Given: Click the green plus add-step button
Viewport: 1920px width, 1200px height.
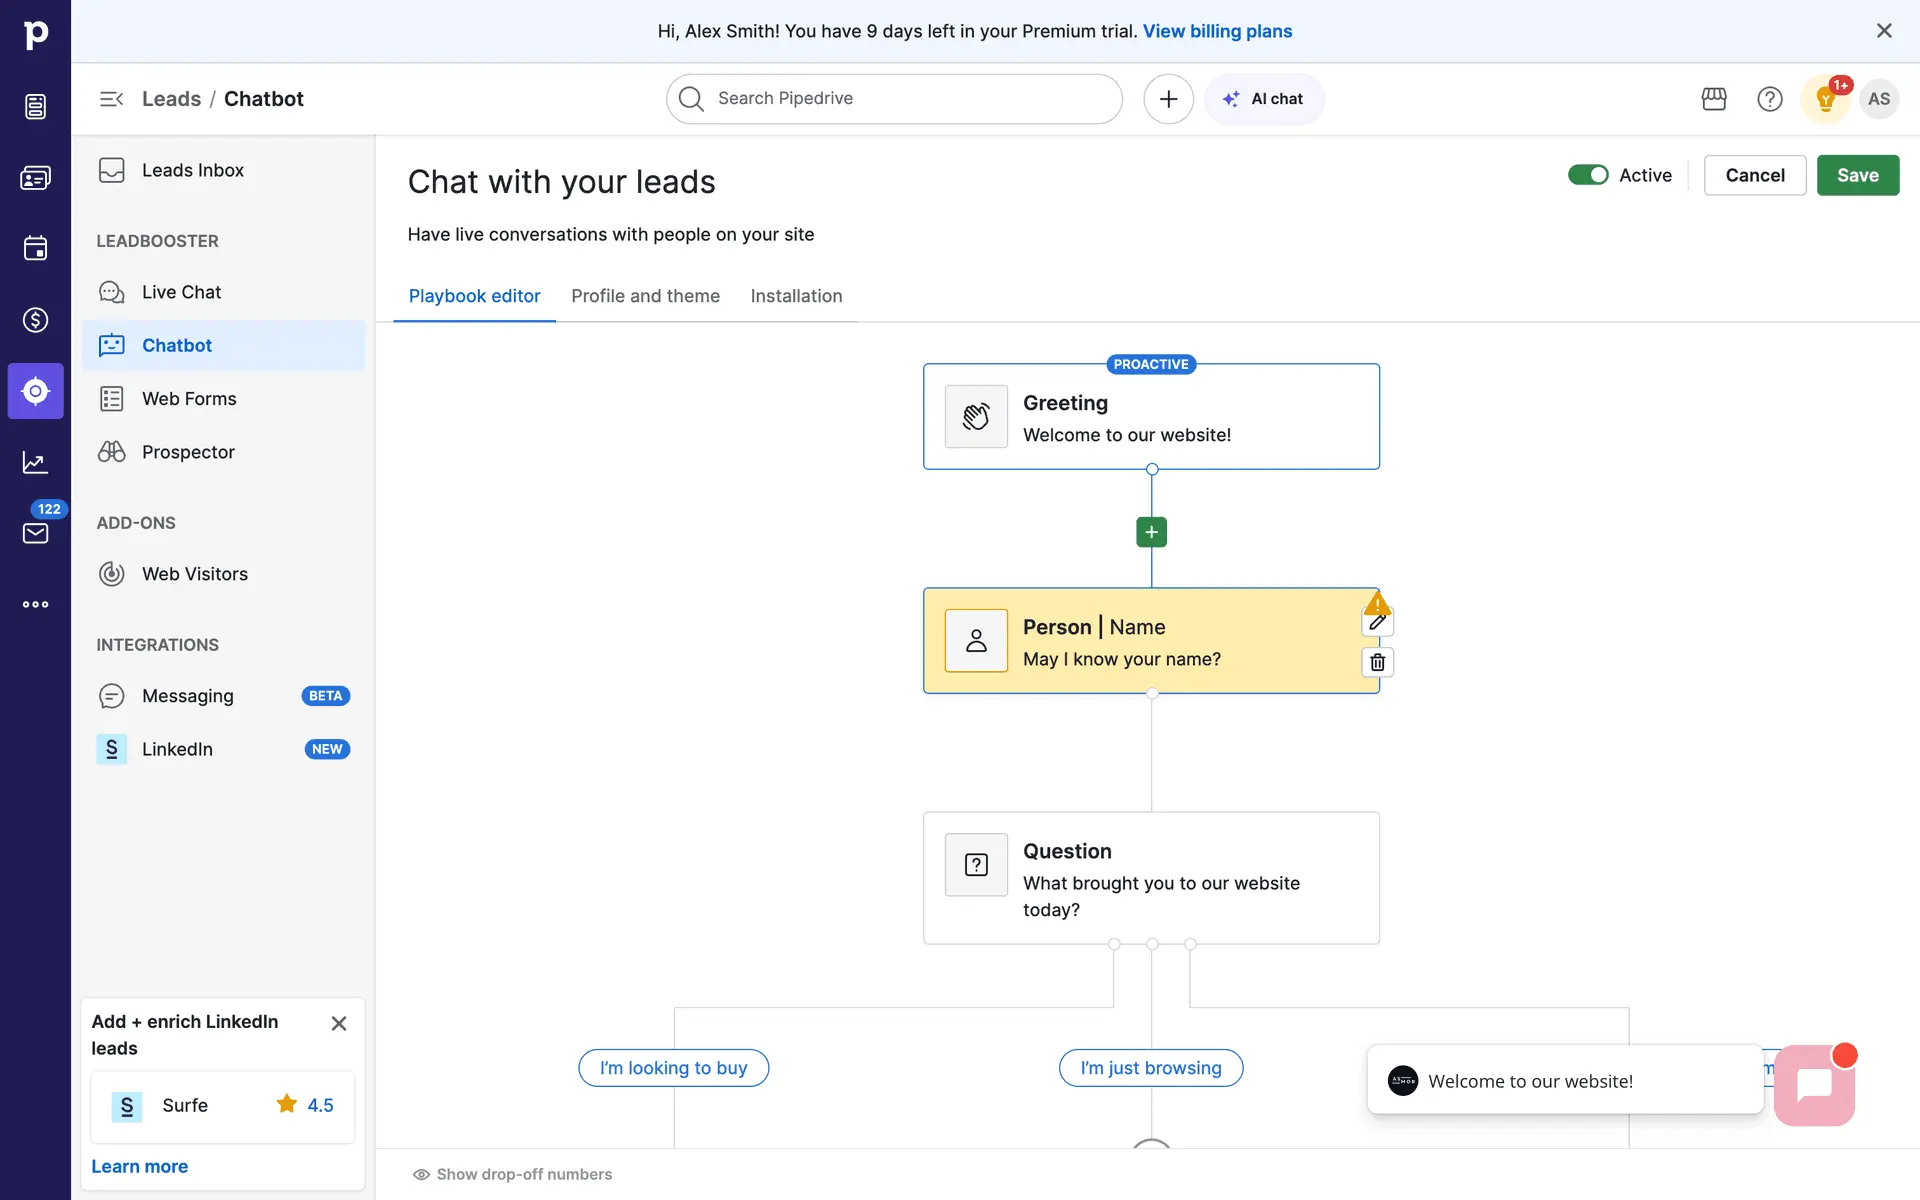Looking at the screenshot, I should tap(1151, 532).
